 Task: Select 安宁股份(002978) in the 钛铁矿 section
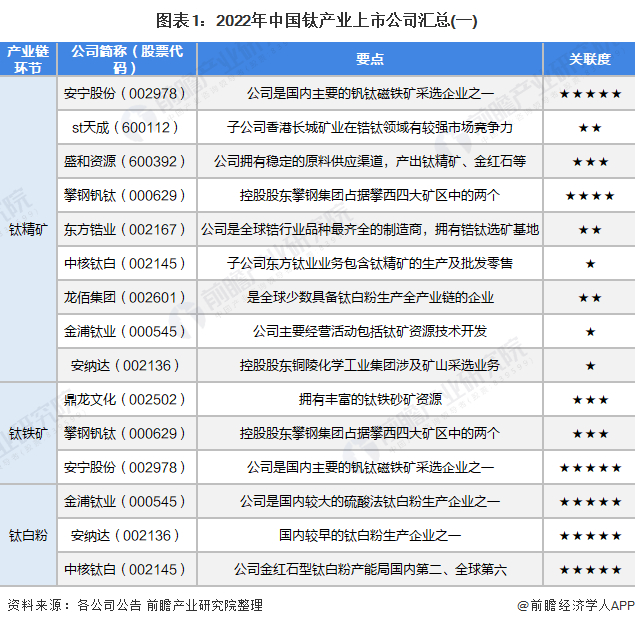point(125,468)
